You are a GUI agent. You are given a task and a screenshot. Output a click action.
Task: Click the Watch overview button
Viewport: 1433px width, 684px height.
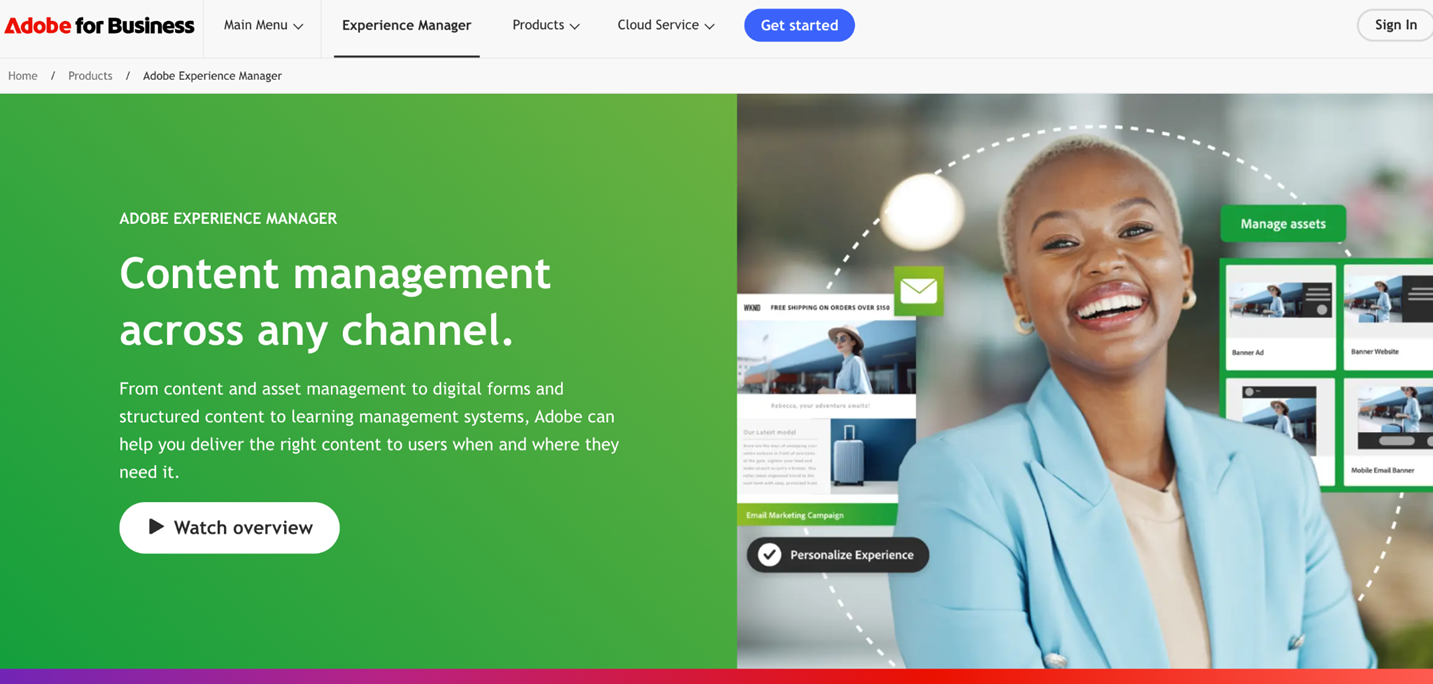[x=229, y=527]
